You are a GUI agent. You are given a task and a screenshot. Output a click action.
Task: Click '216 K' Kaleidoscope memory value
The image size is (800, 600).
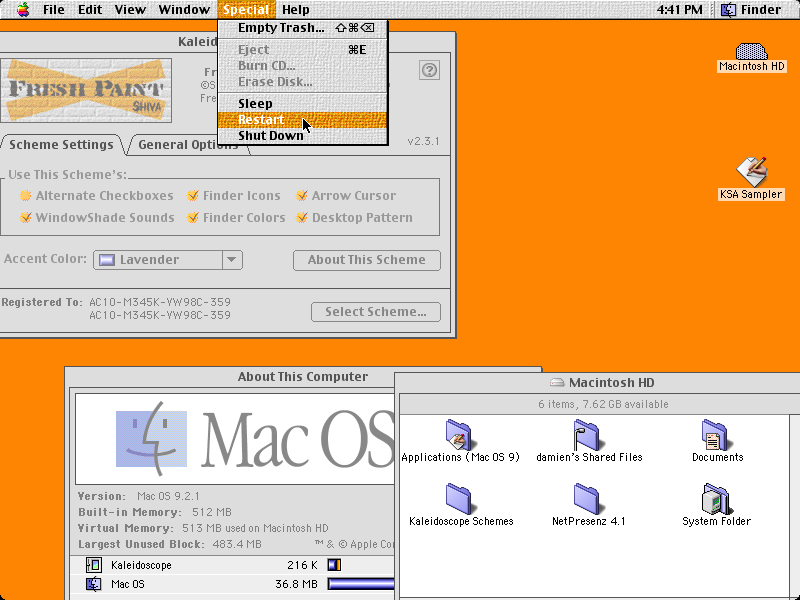(x=303, y=565)
